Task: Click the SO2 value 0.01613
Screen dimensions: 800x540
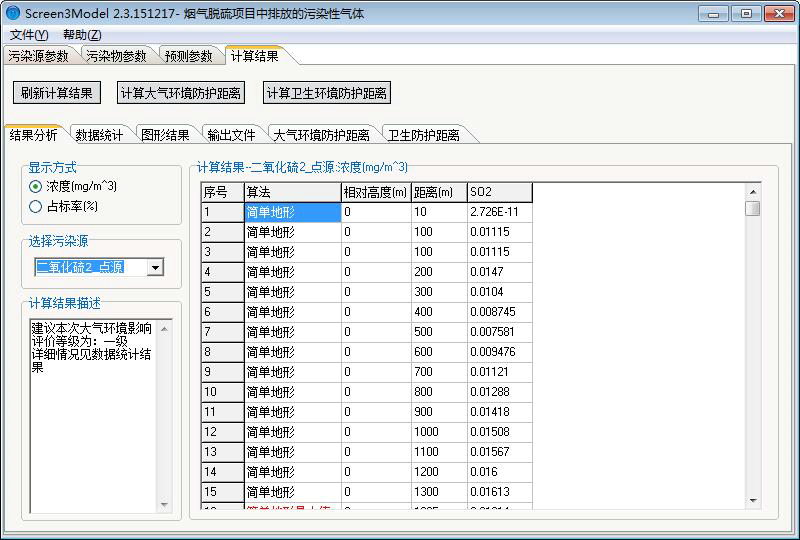Action: 500,492
